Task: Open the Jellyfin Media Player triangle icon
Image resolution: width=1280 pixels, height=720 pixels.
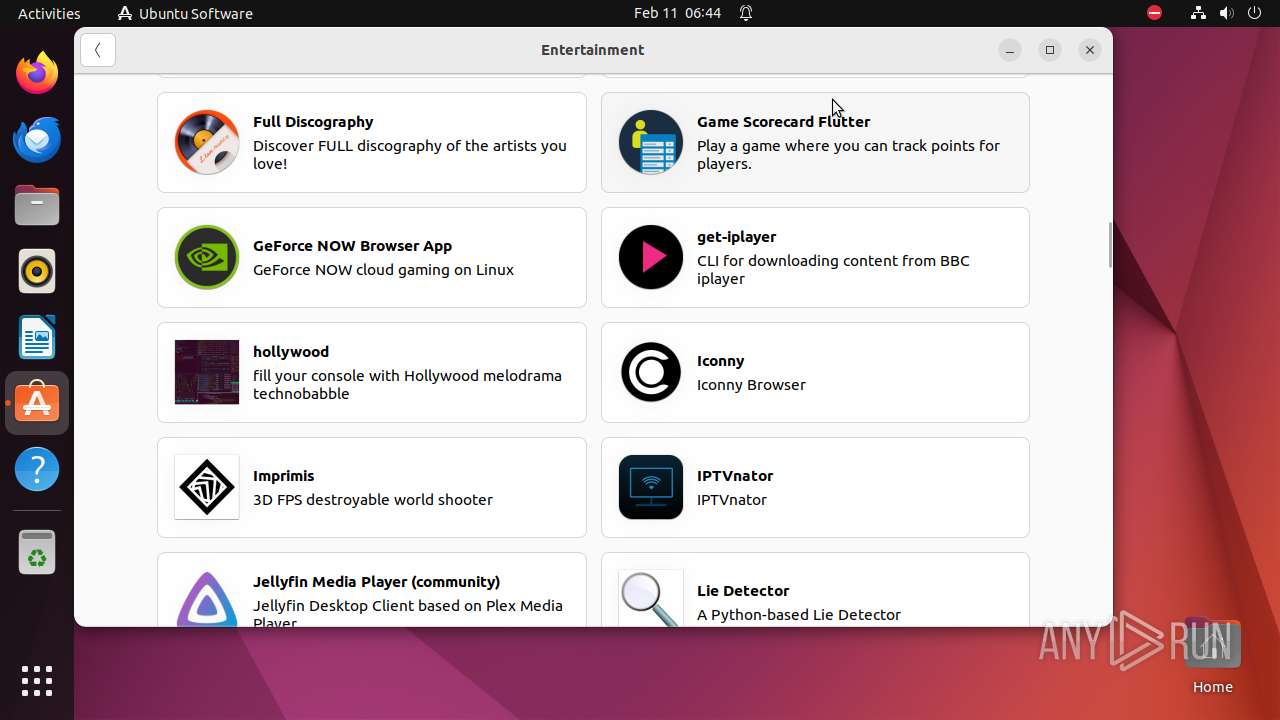Action: [x=207, y=598]
